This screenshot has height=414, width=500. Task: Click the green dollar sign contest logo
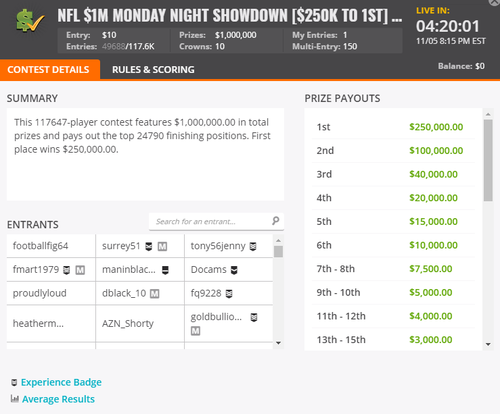pyautogui.click(x=30, y=21)
